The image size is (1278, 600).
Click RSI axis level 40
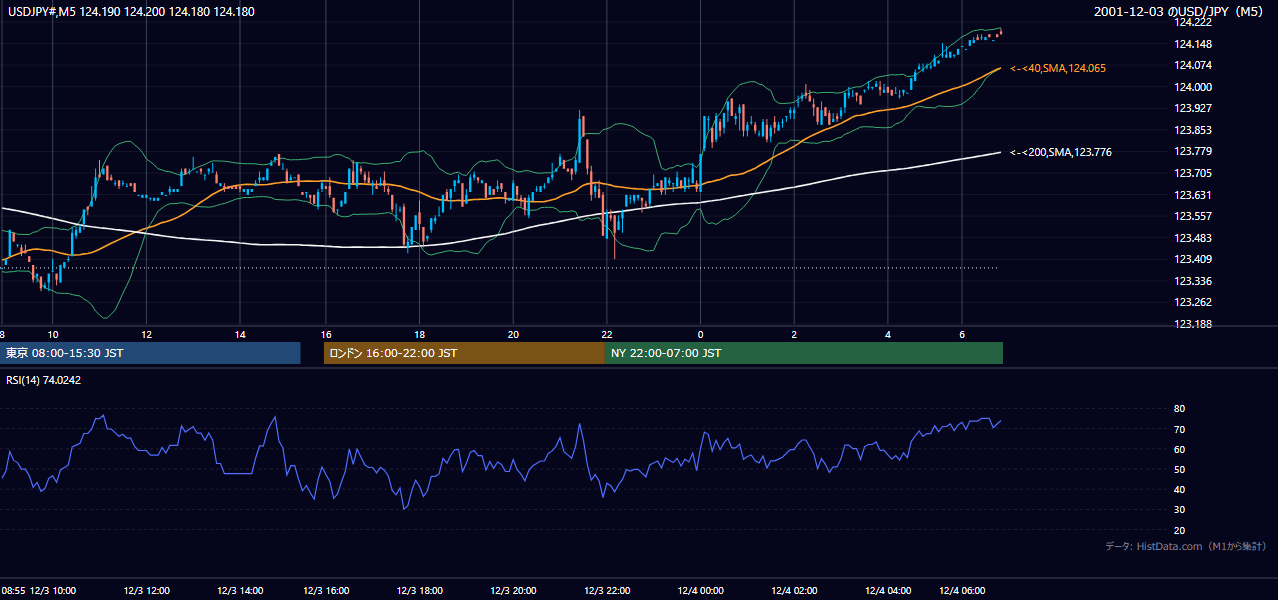pyautogui.click(x=1180, y=490)
